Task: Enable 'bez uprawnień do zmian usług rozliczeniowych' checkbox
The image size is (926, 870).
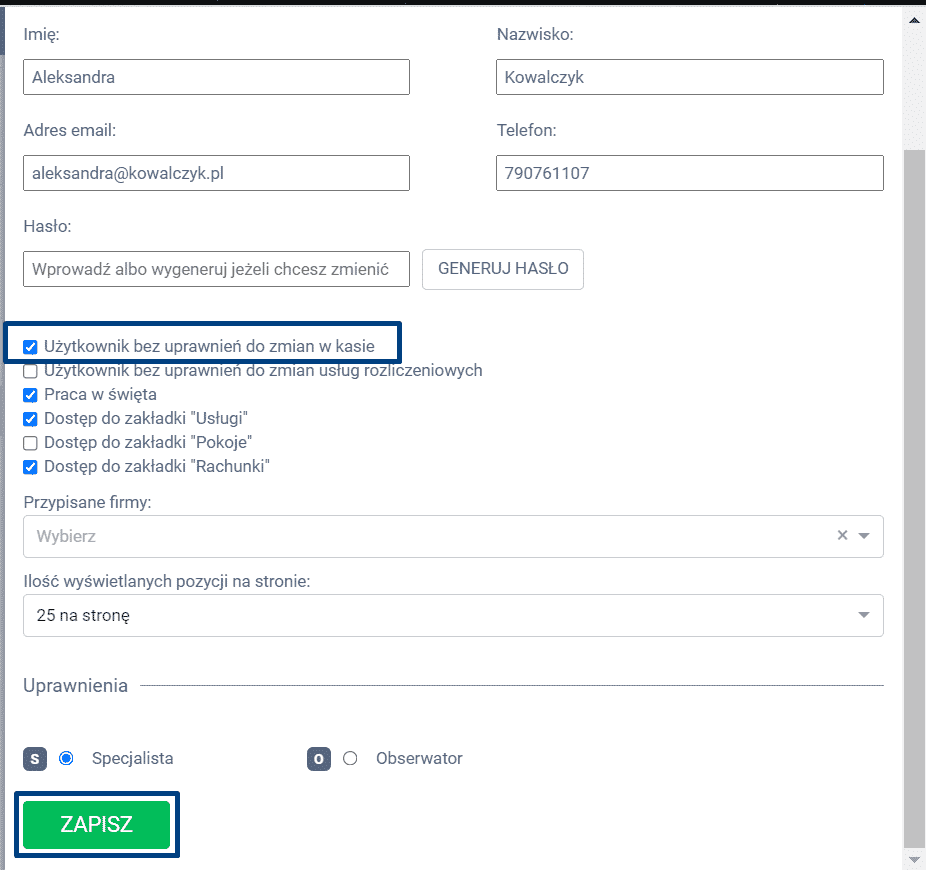Action: tap(31, 371)
